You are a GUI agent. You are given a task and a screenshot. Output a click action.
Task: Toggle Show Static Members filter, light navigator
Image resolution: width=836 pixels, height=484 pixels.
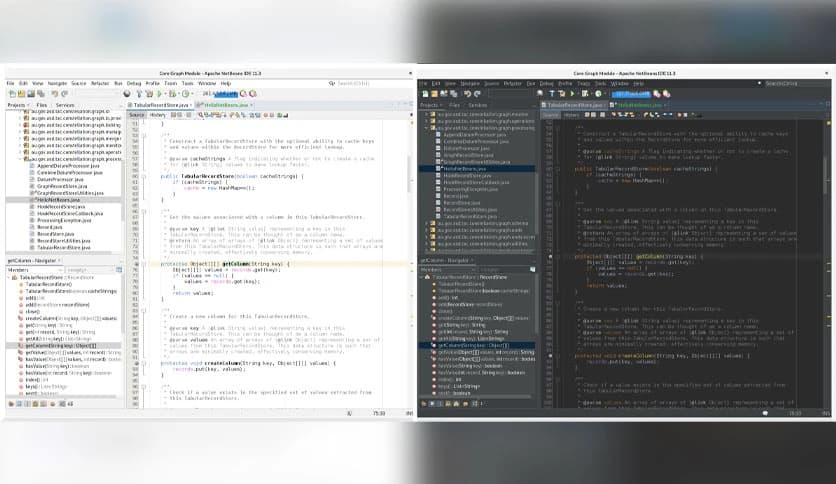point(28,404)
